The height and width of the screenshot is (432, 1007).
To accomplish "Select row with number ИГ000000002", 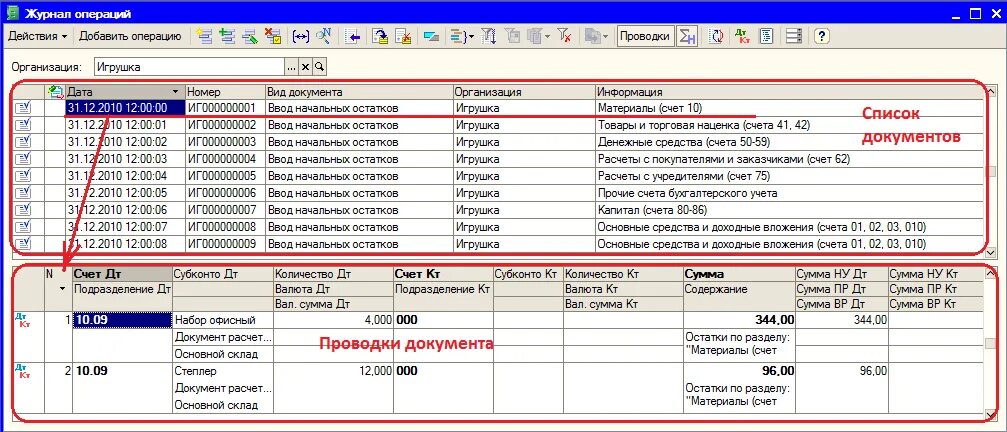I will [225, 125].
